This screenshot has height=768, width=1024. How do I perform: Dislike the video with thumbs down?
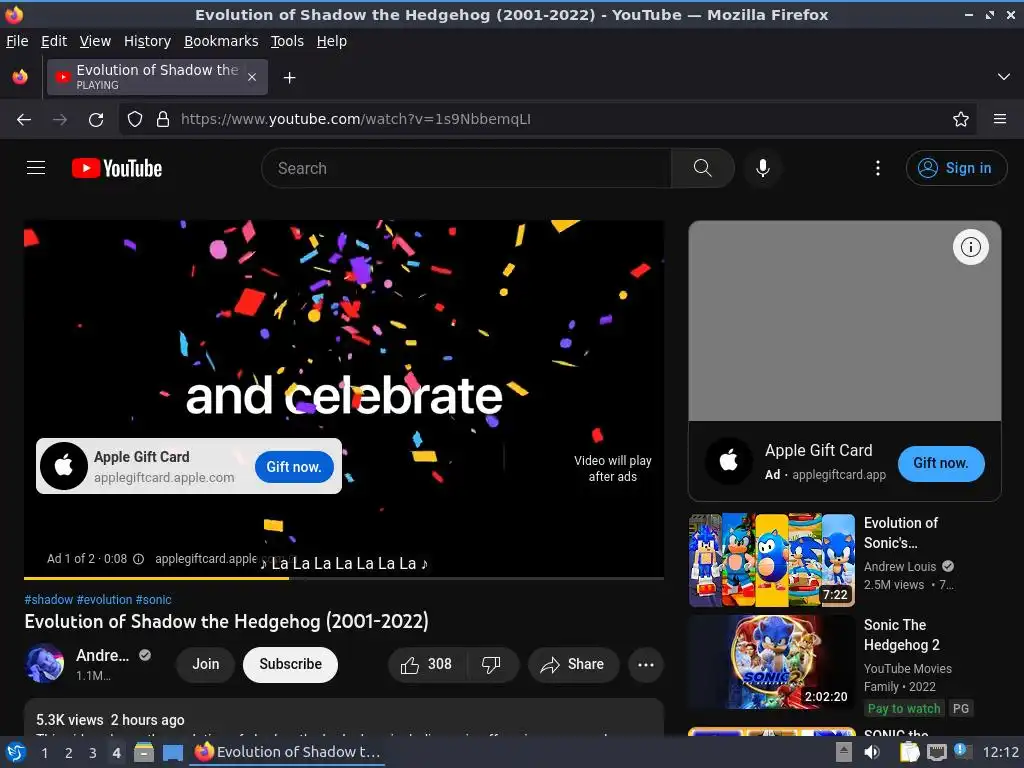tap(492, 665)
